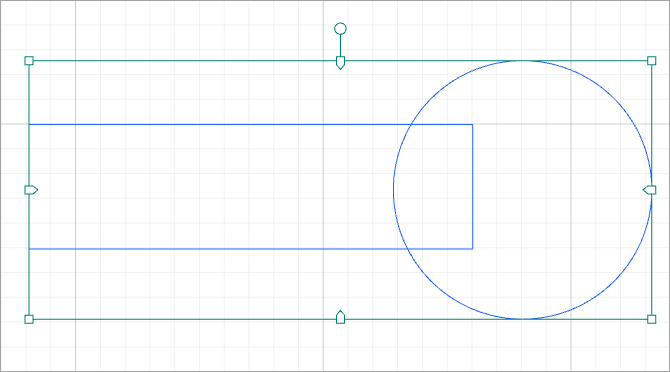Select the blue rectangle by its top edge
The width and height of the screenshot is (670, 372).
click(x=214, y=125)
